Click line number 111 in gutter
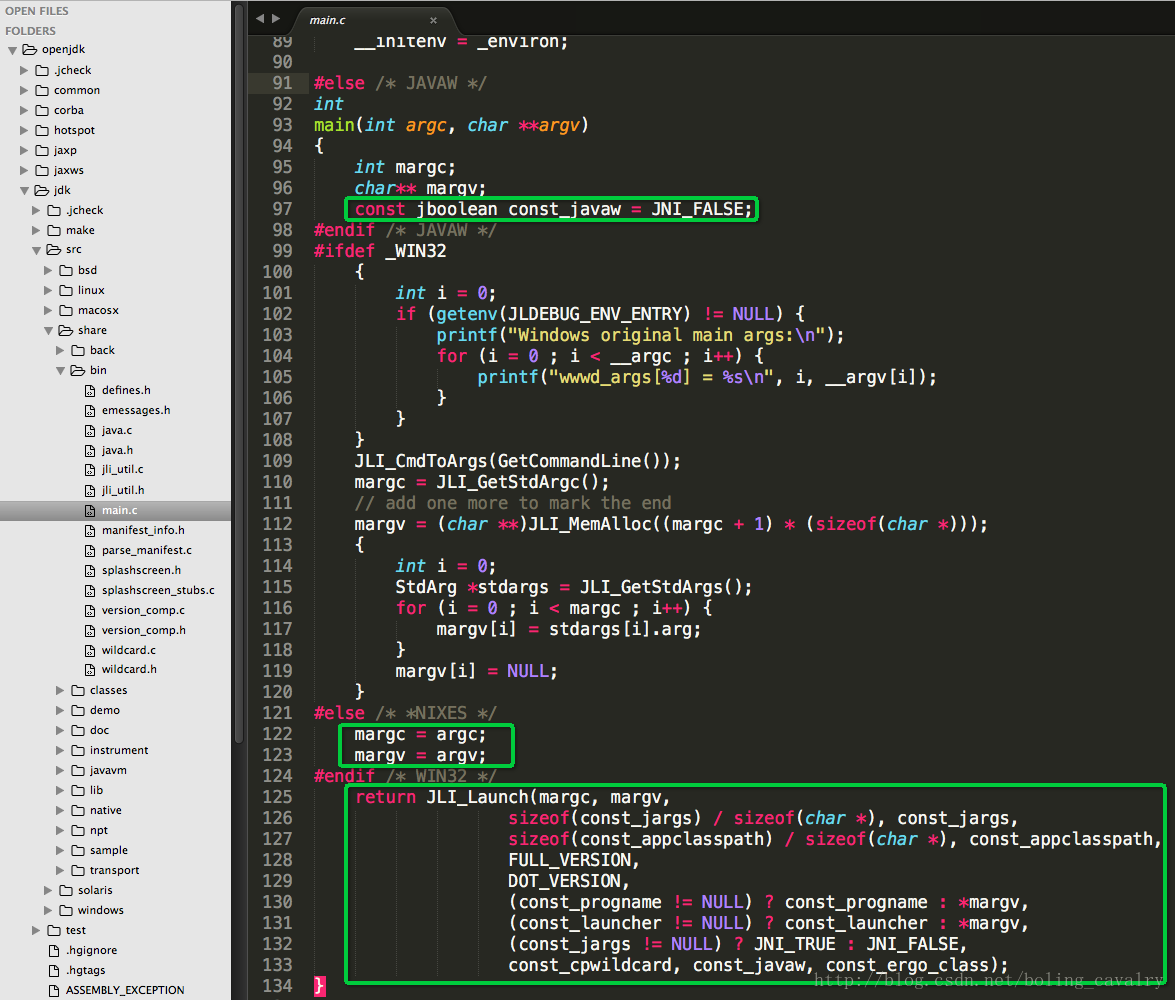The image size is (1175, 1000). point(277,503)
